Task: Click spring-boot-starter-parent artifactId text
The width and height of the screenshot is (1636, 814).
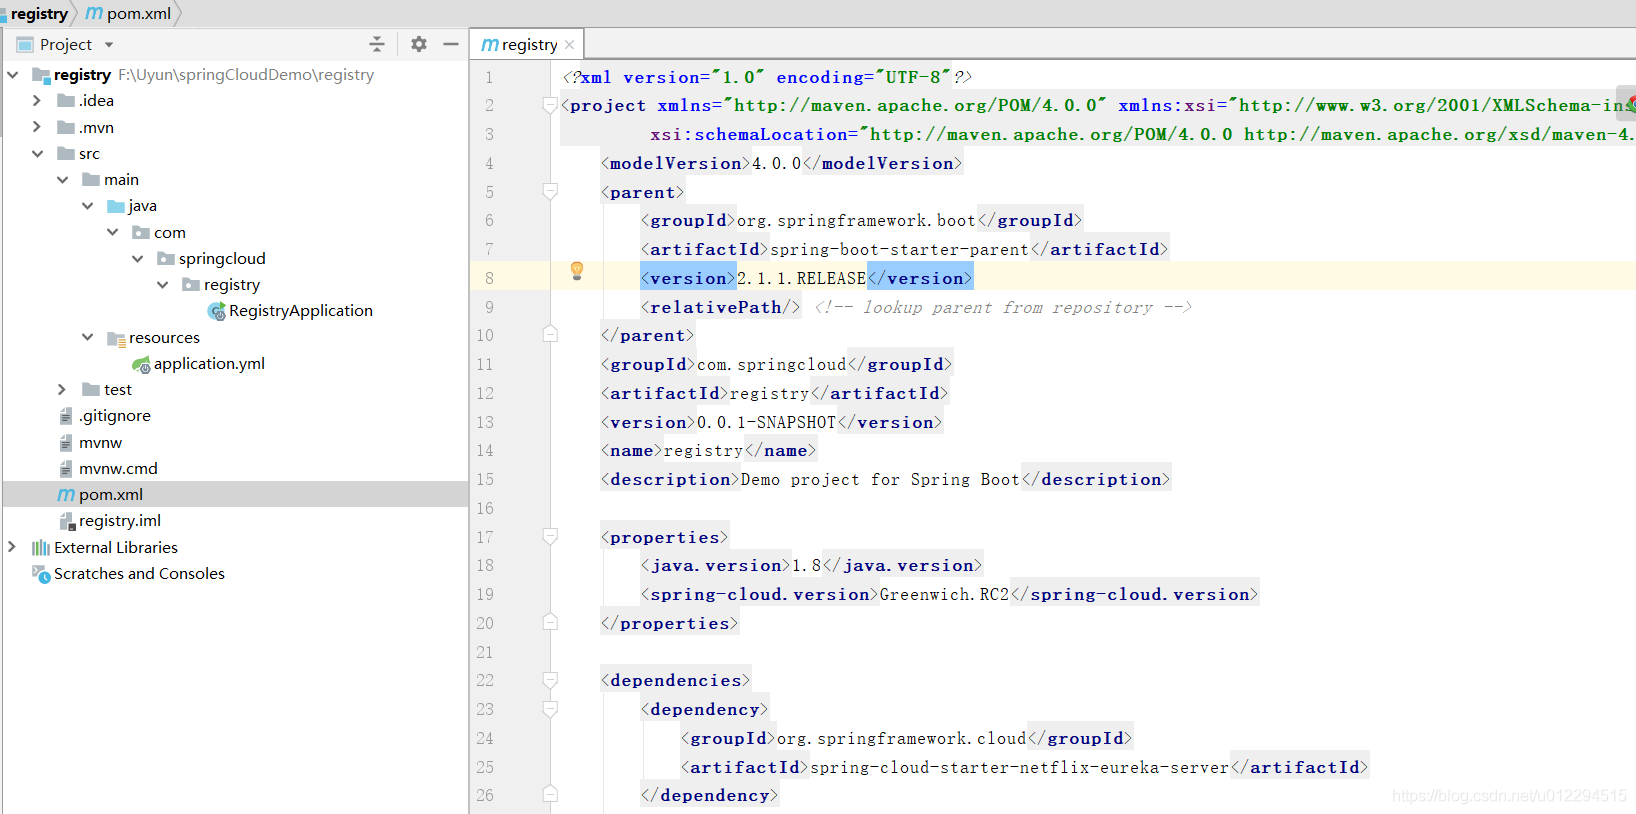Action: pyautogui.click(x=899, y=249)
